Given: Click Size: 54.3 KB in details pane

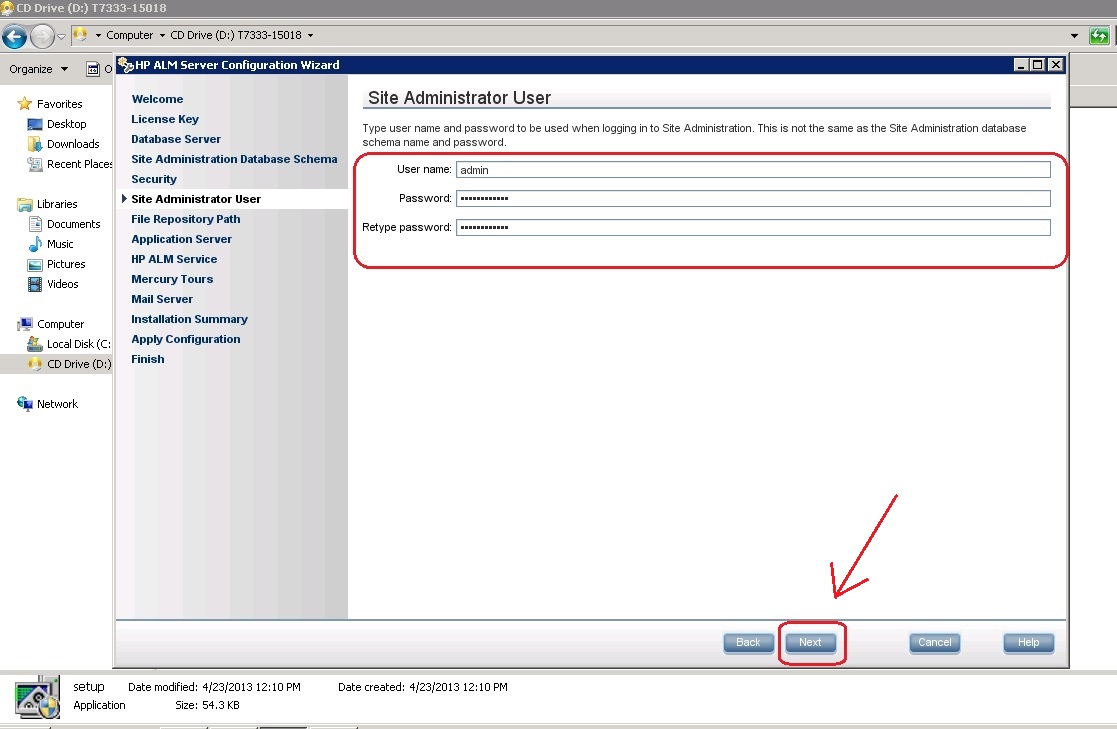Looking at the screenshot, I should click(x=207, y=705).
